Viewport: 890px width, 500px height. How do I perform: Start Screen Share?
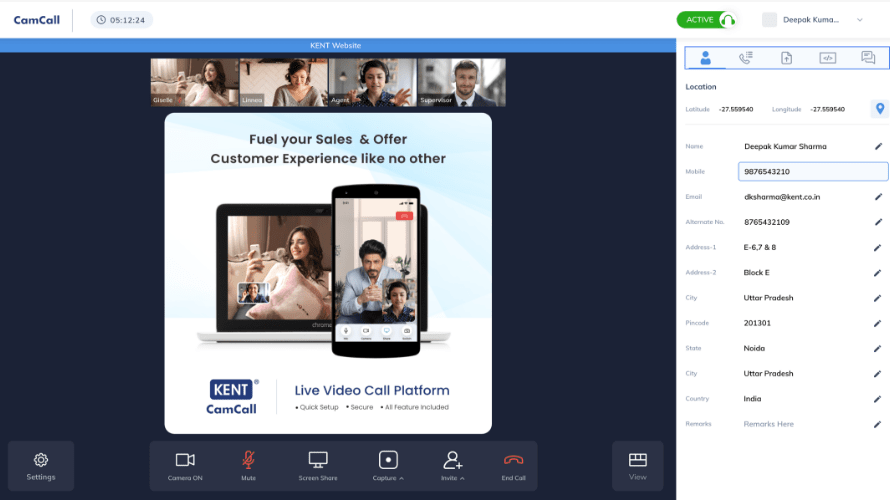(318, 466)
